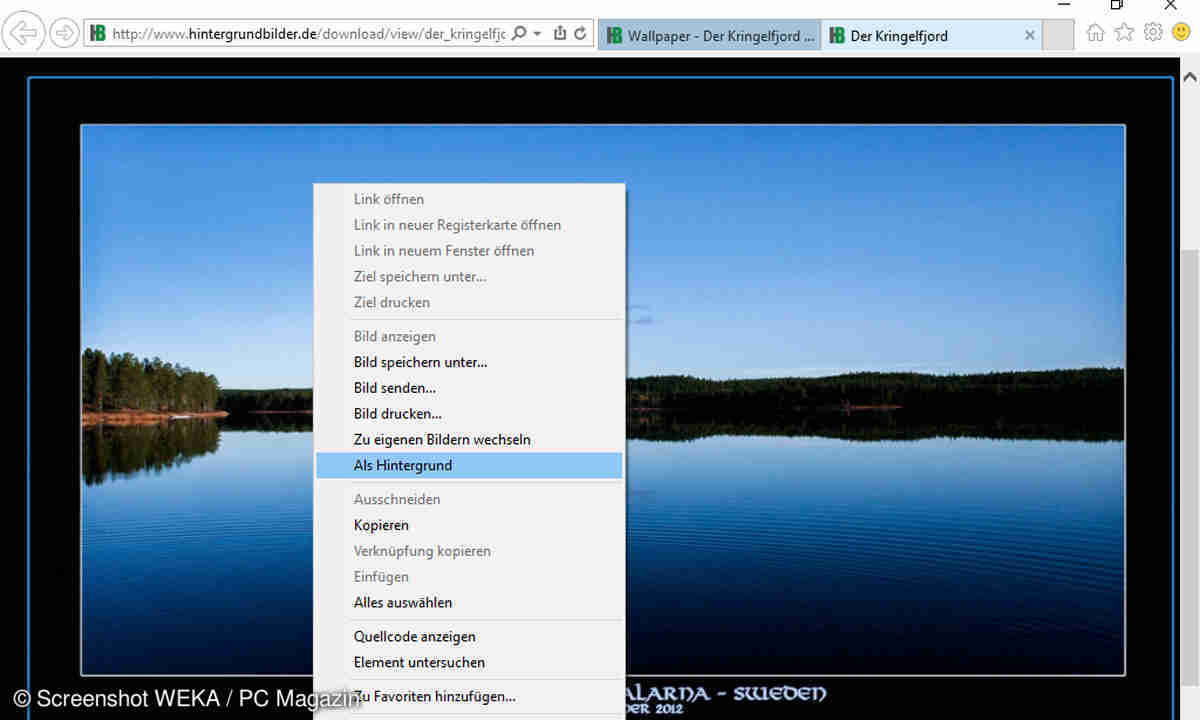Click the browser Back arrow button
Viewport: 1200px width, 720px height.
pyautogui.click(x=22, y=33)
